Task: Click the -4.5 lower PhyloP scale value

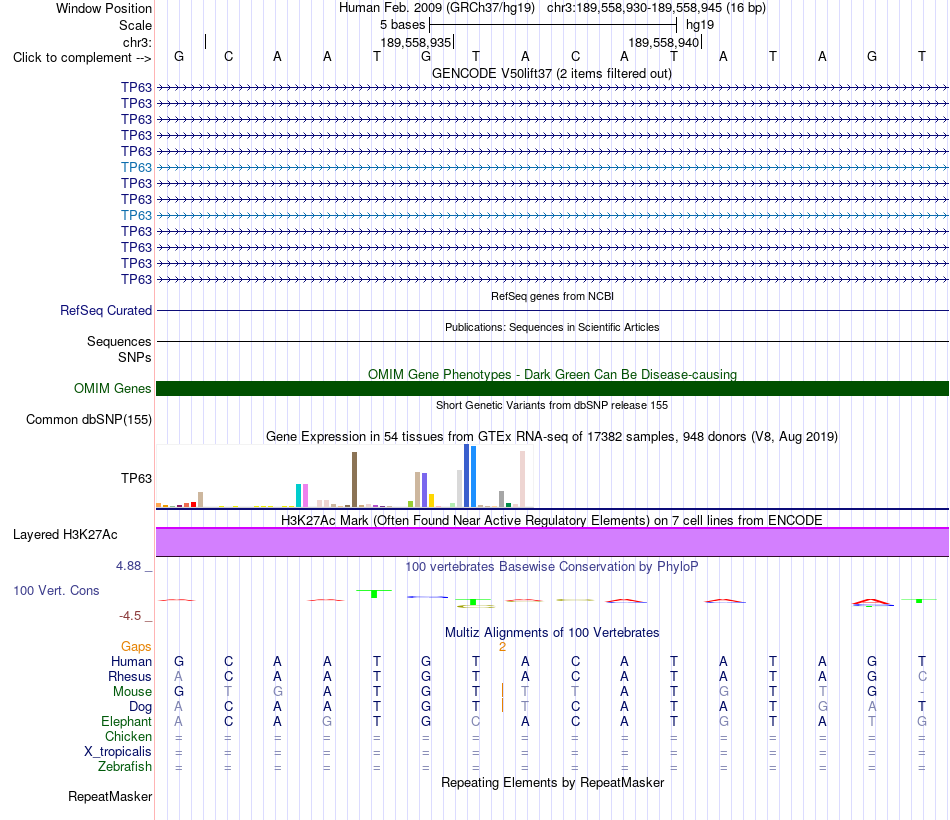Action: tap(130, 616)
